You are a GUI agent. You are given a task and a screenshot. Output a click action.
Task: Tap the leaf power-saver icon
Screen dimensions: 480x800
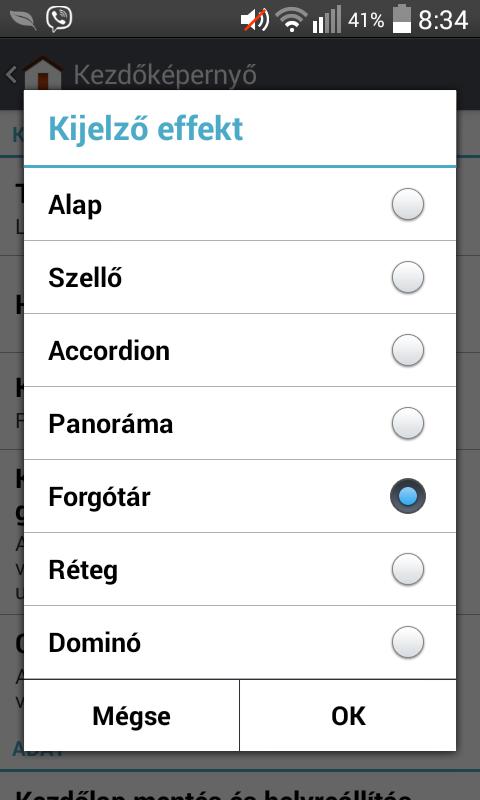click(x=23, y=20)
